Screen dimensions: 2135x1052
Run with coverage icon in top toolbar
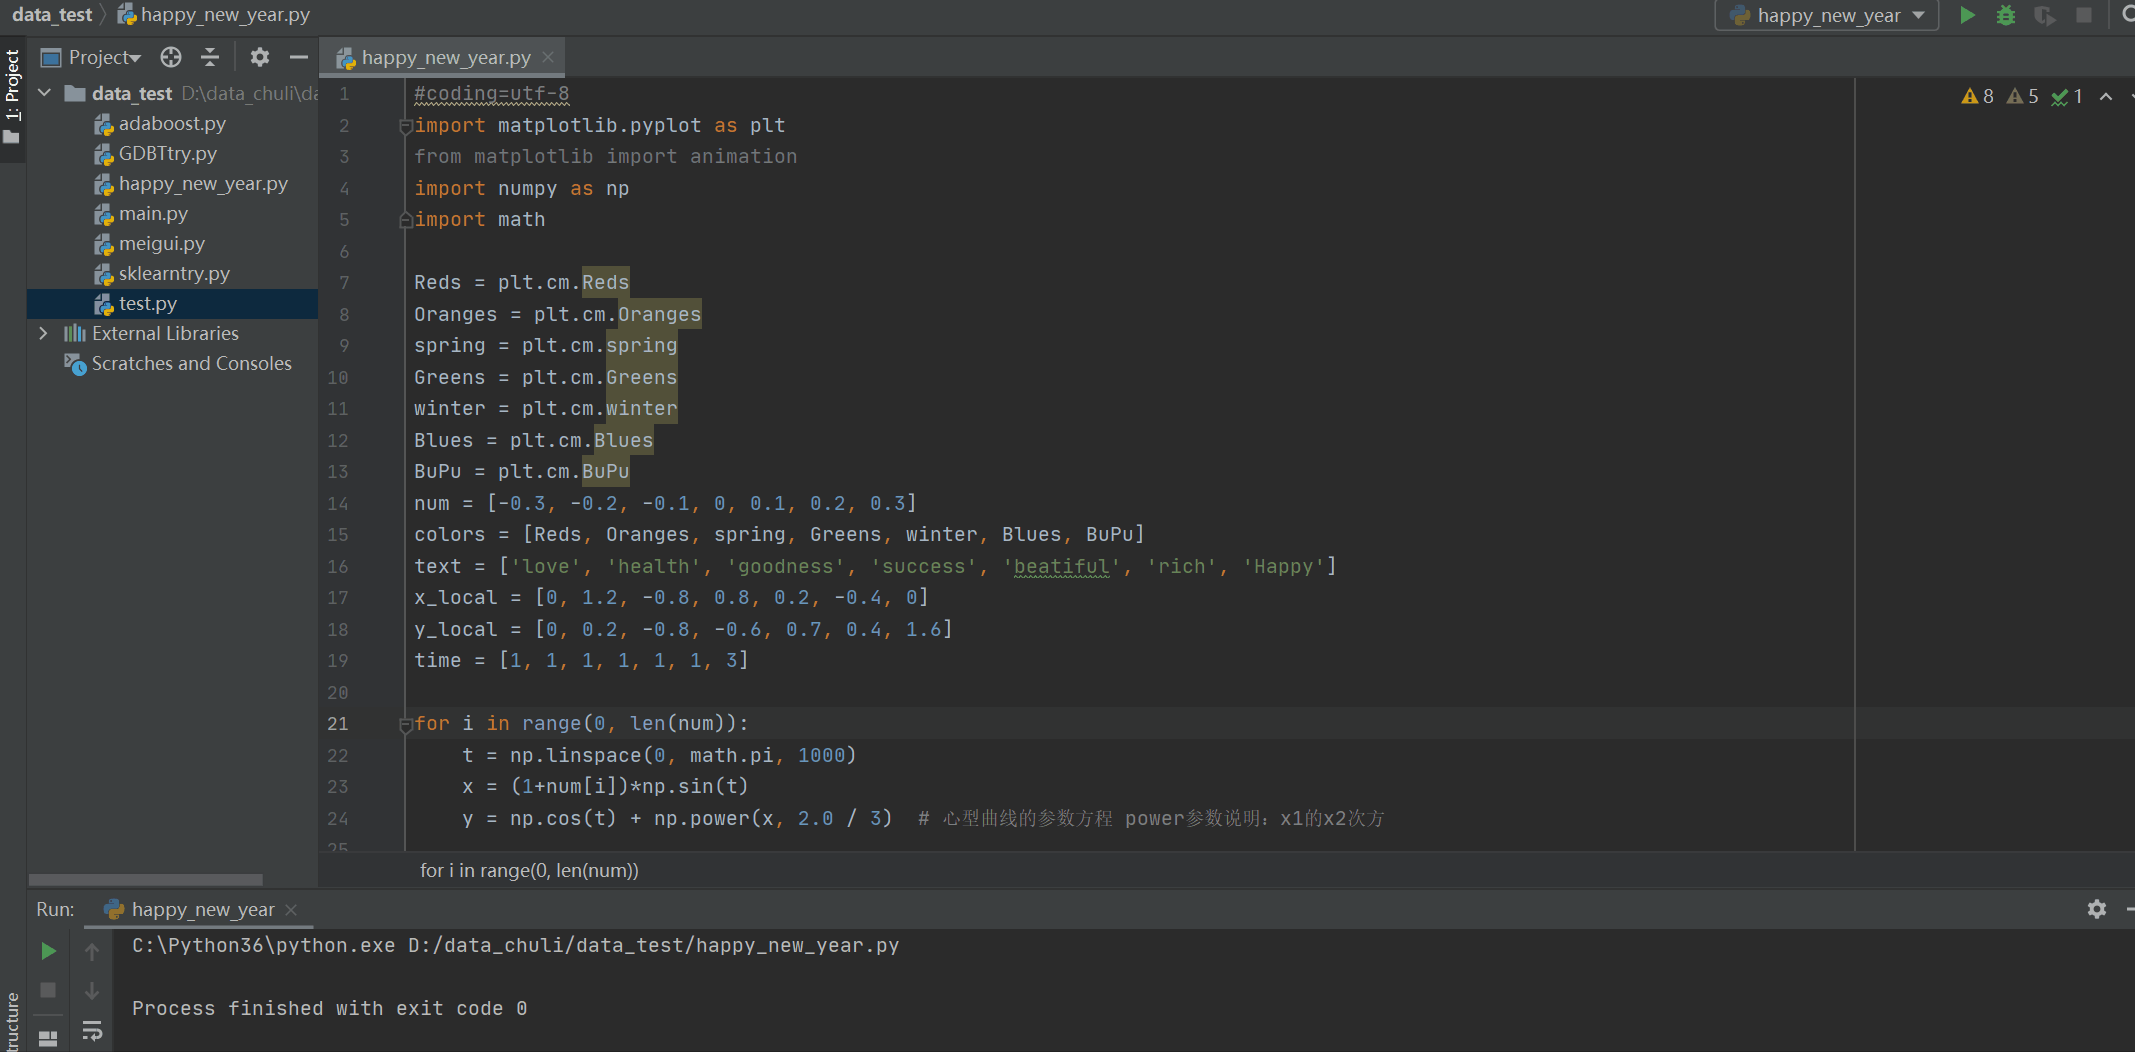(2044, 15)
